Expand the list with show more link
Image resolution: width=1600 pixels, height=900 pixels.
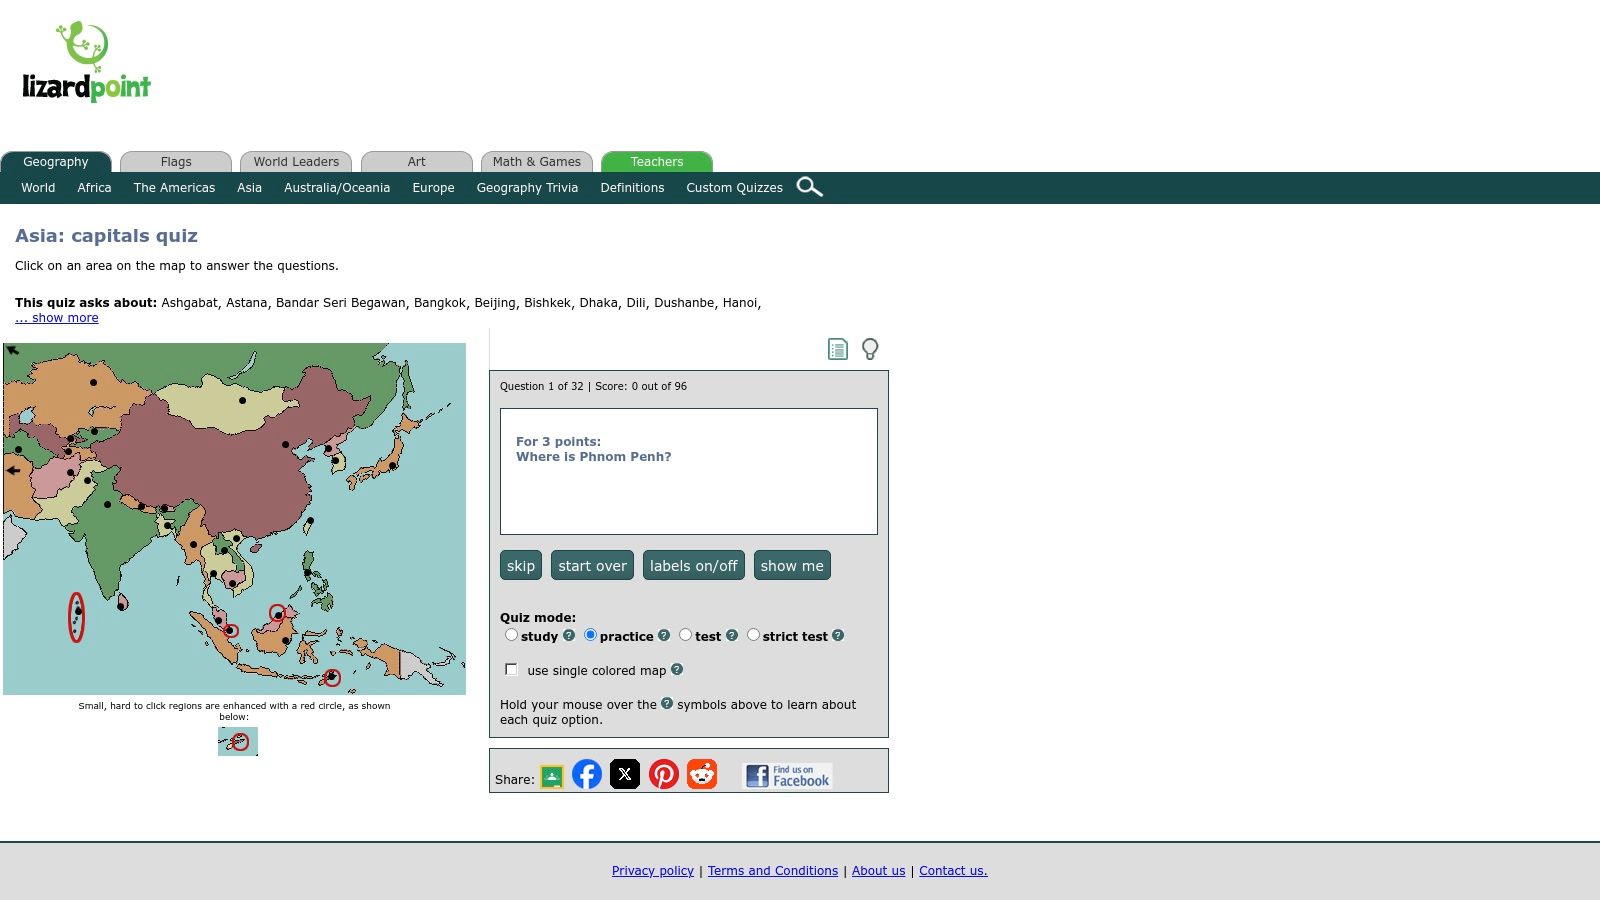[56, 317]
